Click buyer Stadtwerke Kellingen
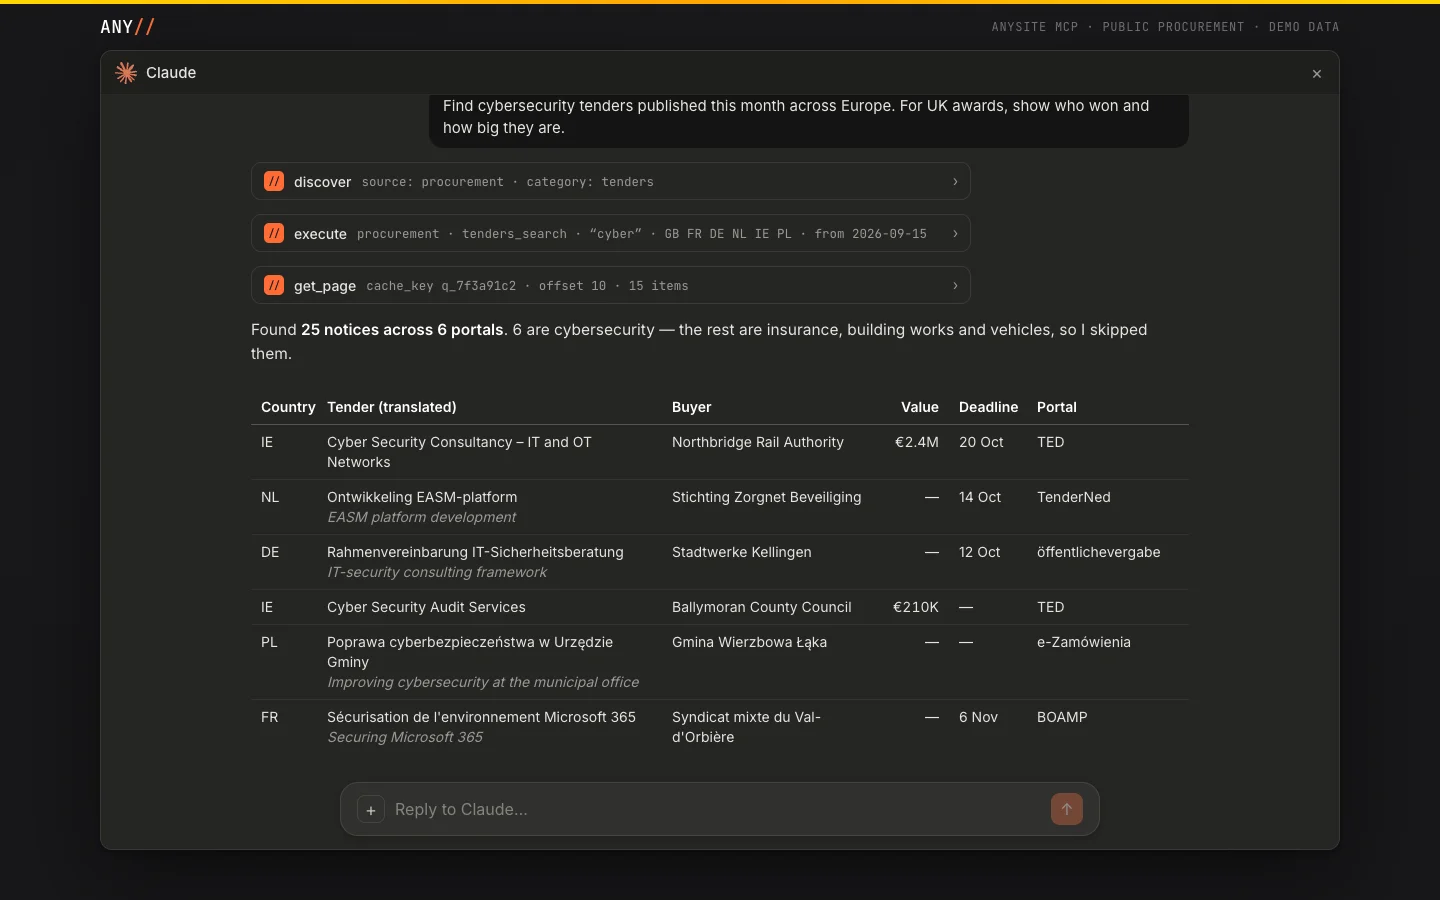 742,552
